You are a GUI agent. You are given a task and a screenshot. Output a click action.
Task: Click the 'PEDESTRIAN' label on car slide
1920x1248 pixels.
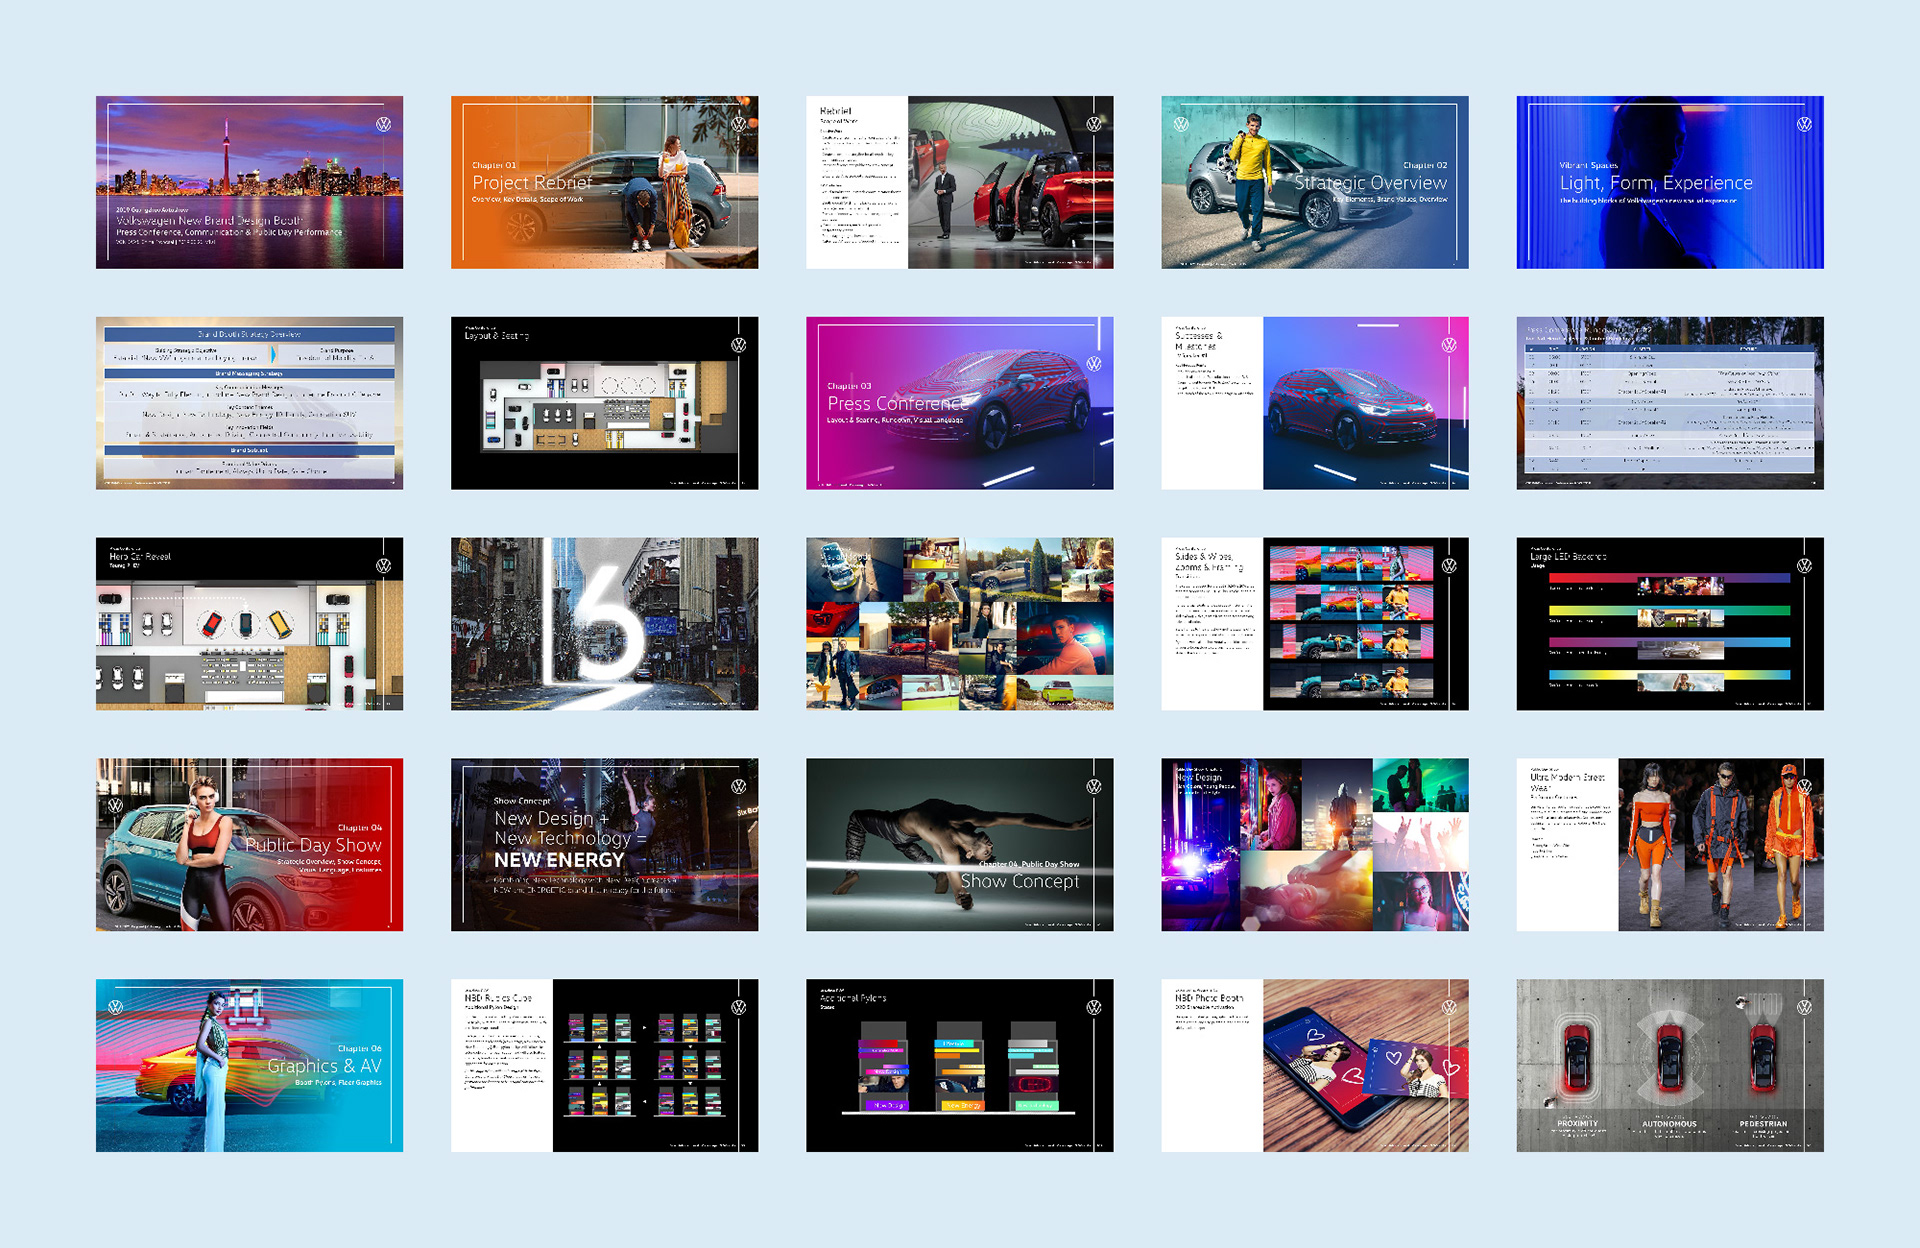[x=1763, y=1123]
